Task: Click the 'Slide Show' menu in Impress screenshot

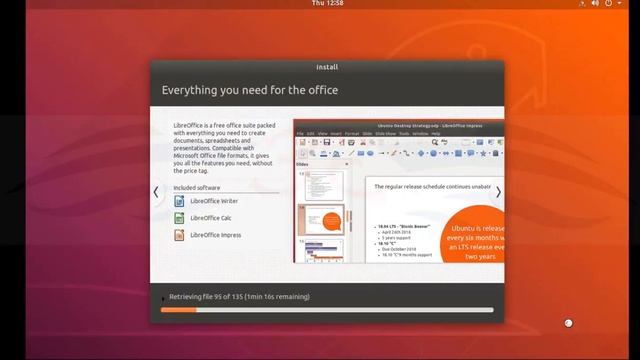Action: tap(385, 134)
